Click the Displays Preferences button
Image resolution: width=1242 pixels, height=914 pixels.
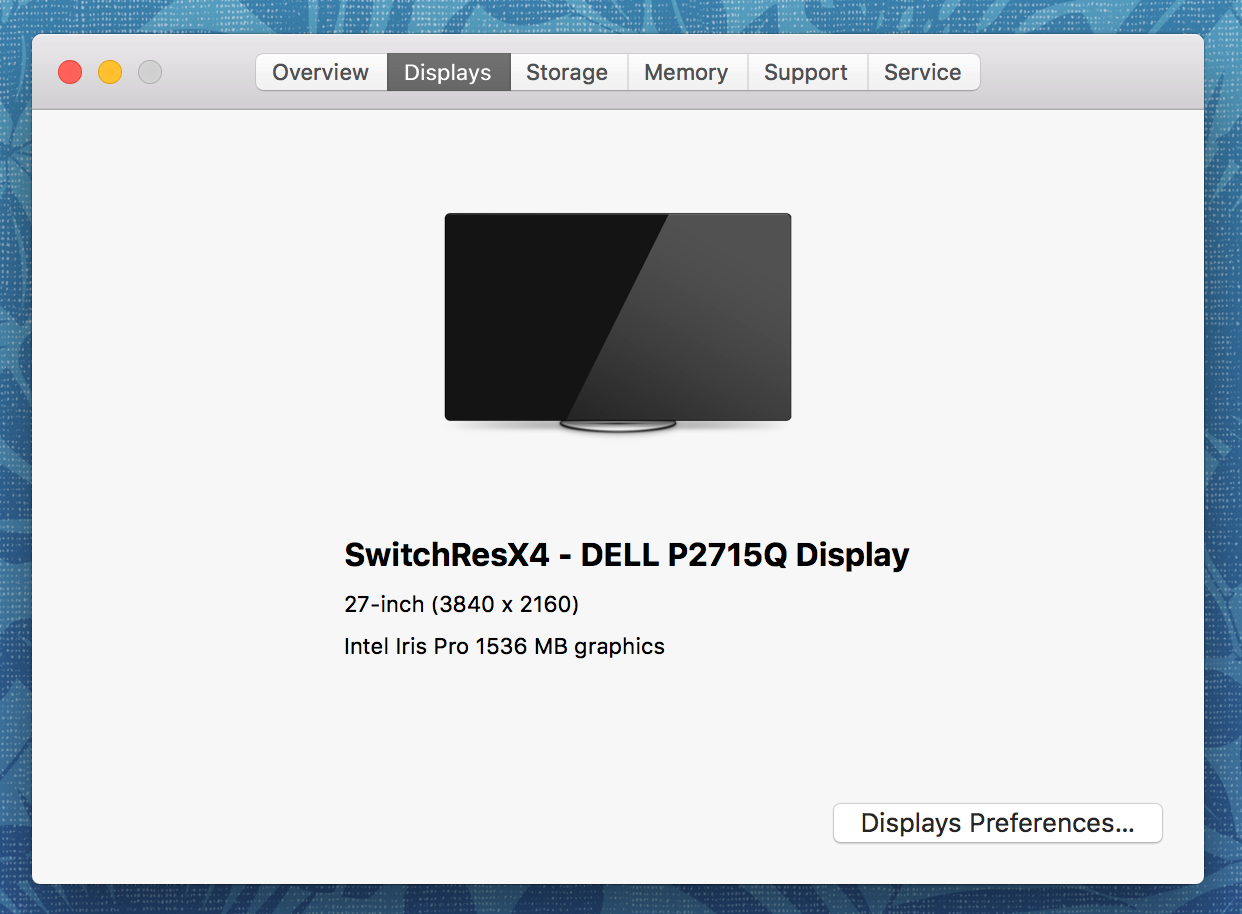[x=998, y=823]
